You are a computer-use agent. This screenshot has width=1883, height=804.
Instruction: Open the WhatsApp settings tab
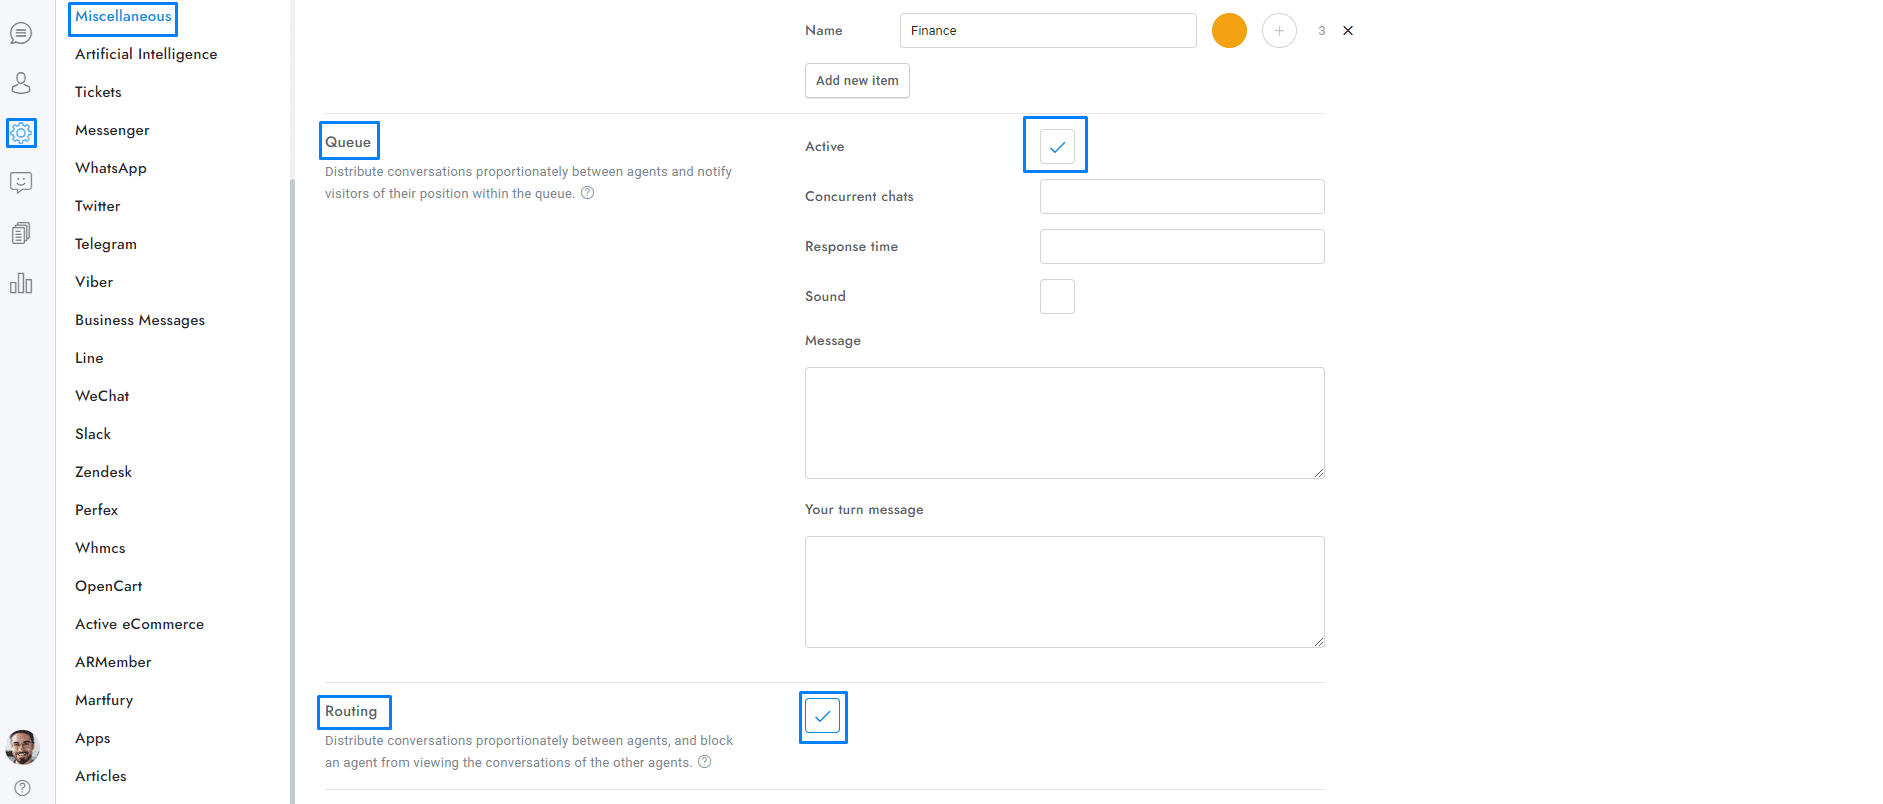tap(111, 168)
